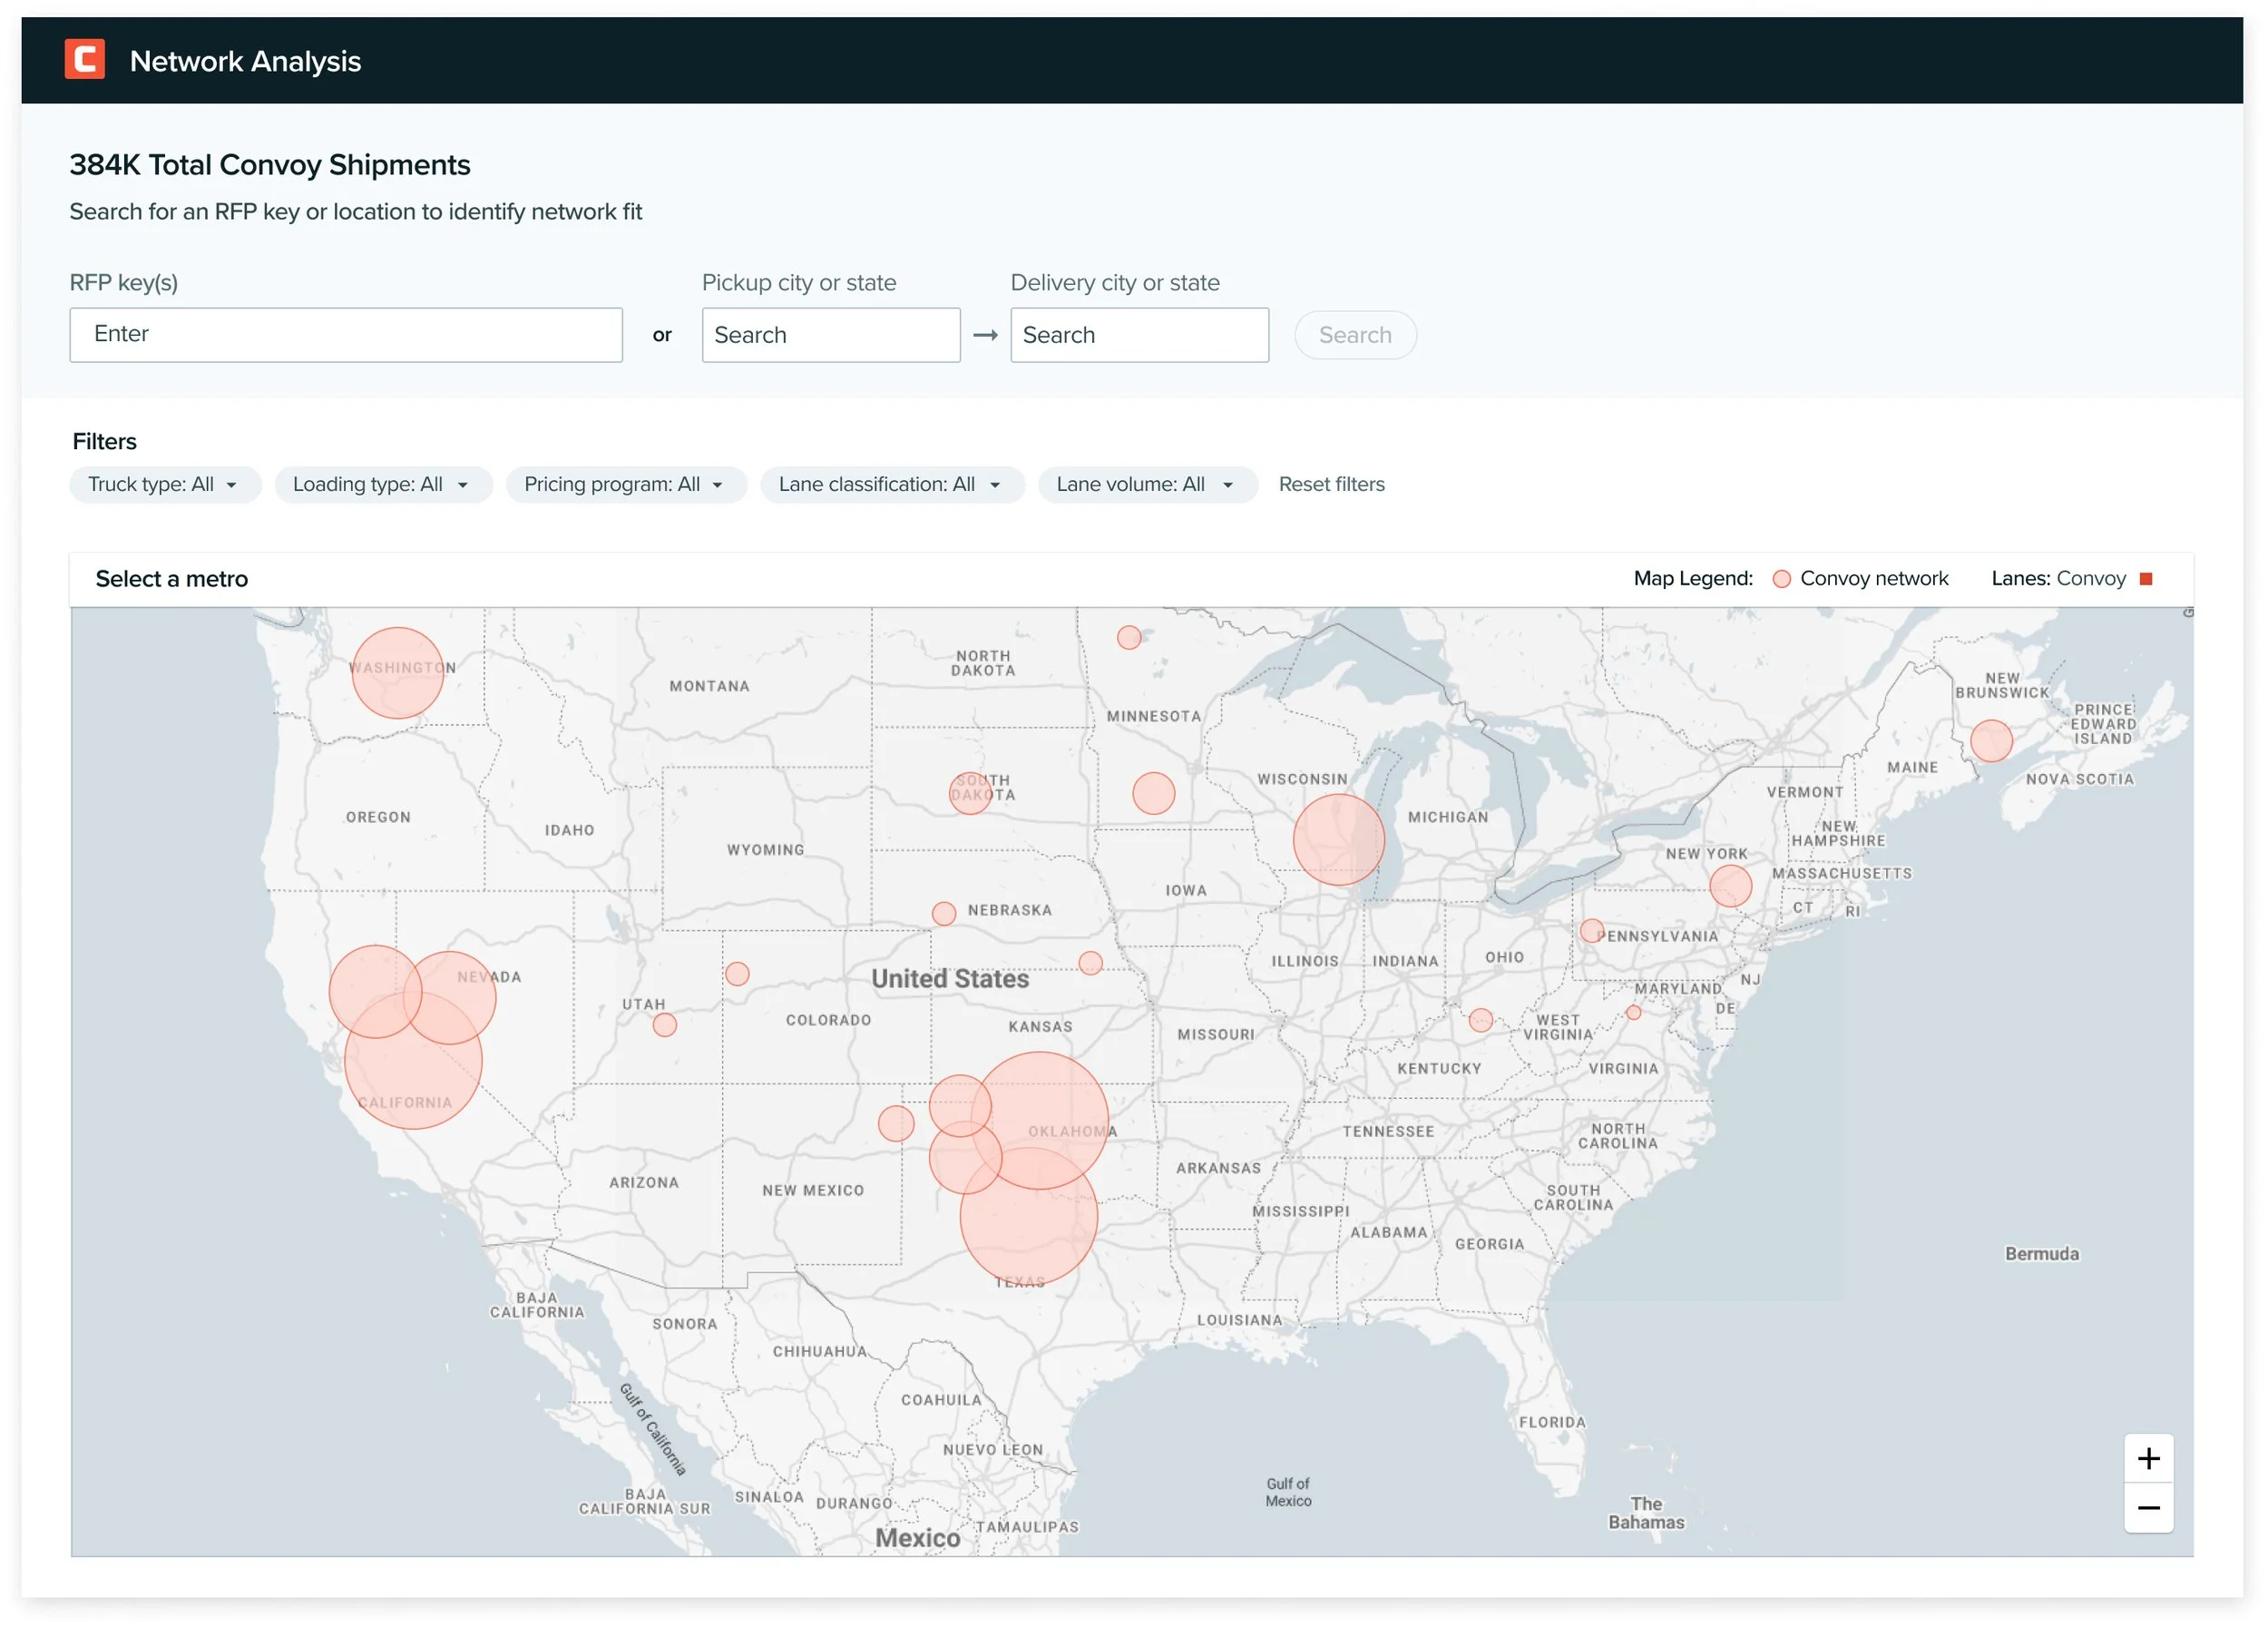The image size is (2268, 1627).
Task: Click the Minnesota metro bubble
Action: [x=1153, y=793]
